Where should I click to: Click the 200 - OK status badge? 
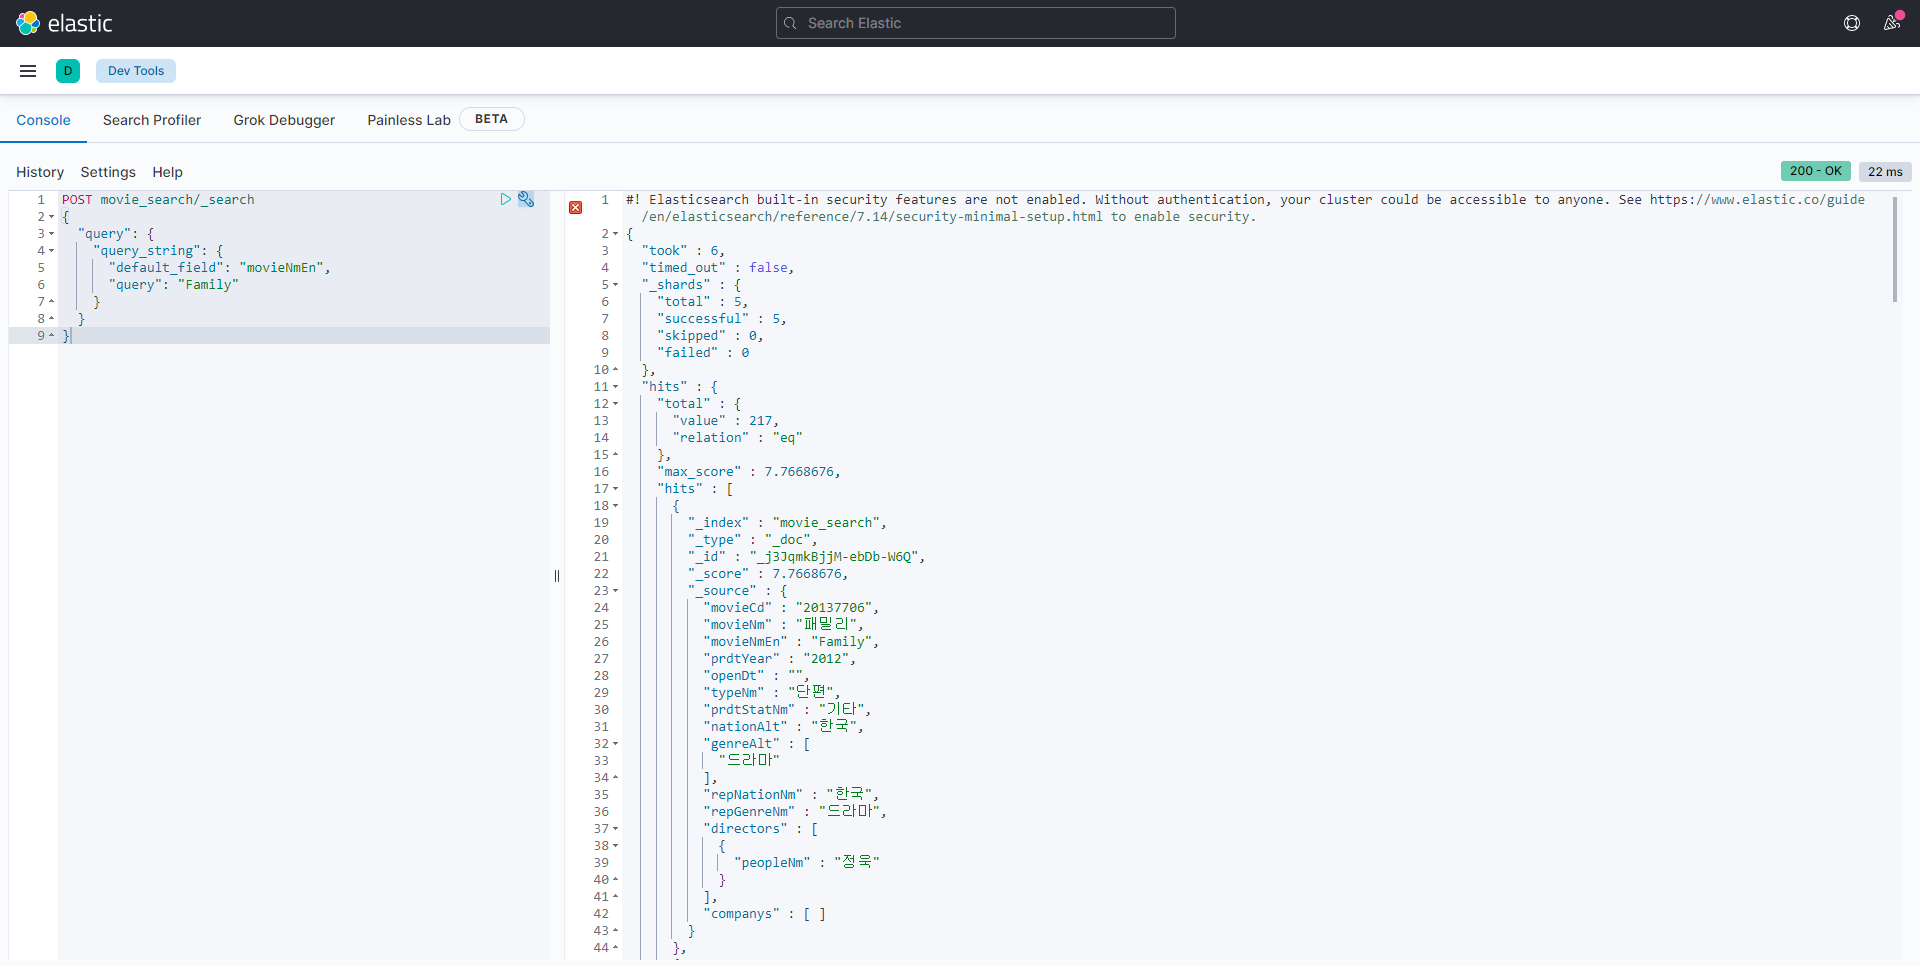(1816, 171)
